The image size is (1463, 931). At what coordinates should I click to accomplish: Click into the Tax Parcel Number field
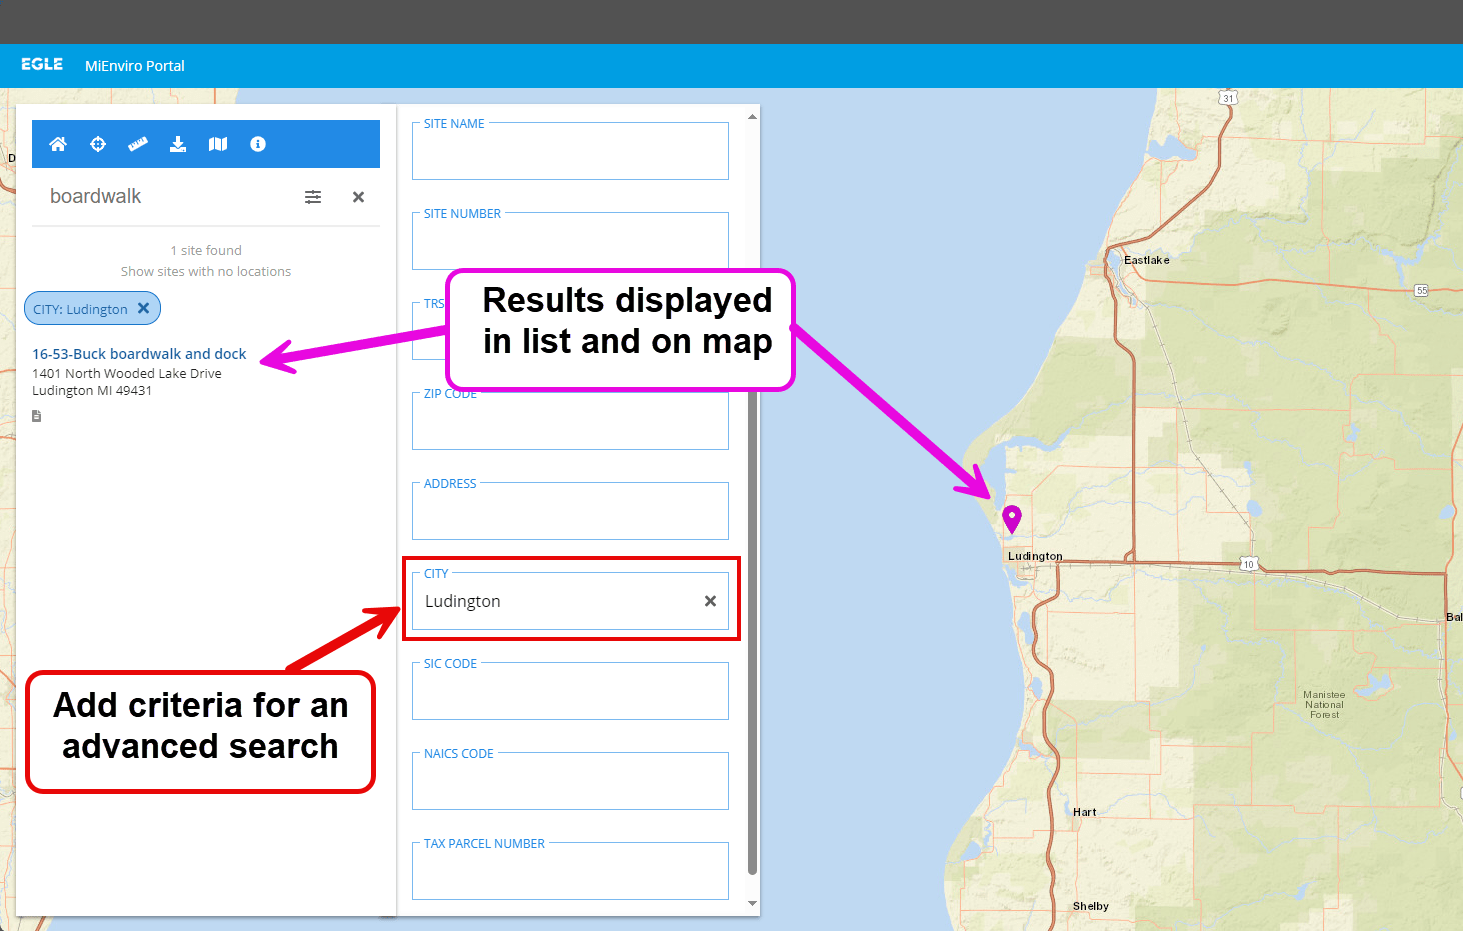point(570,871)
